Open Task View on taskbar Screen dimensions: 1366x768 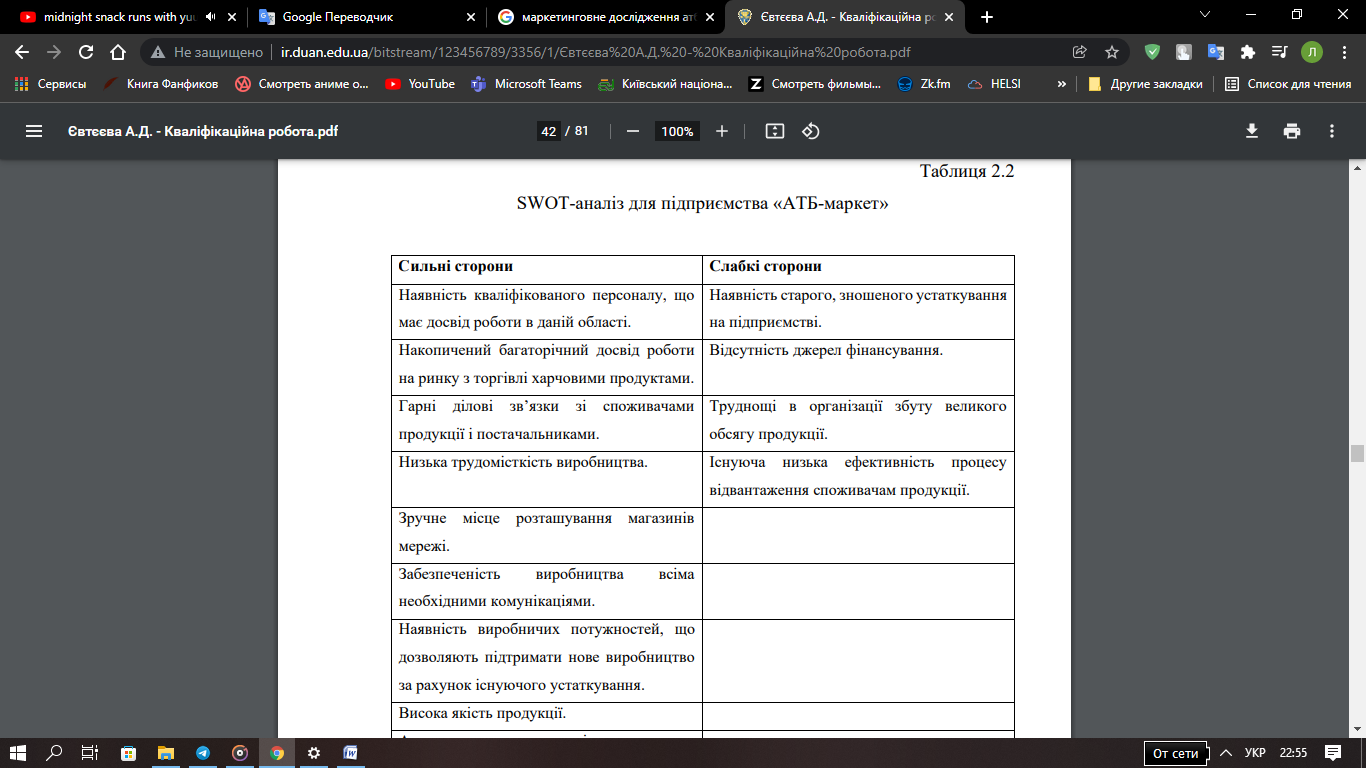pyautogui.click(x=90, y=753)
